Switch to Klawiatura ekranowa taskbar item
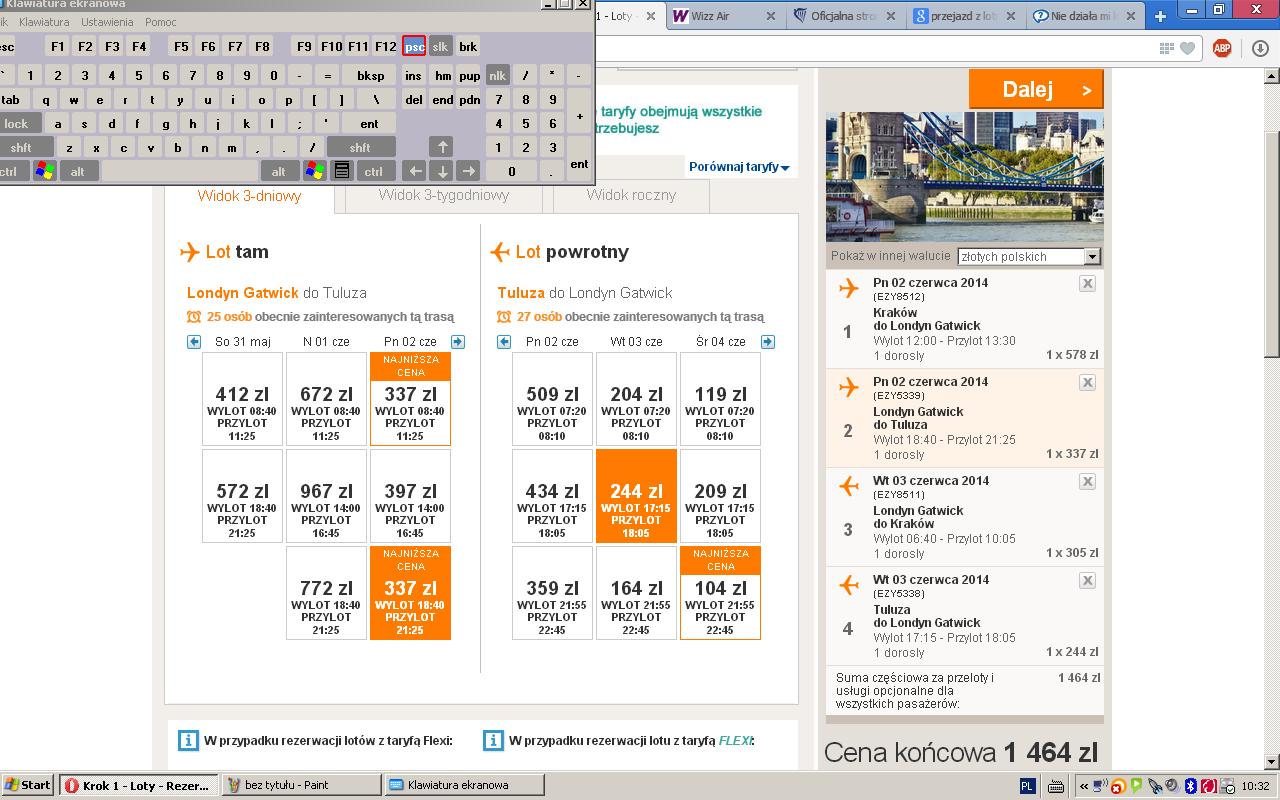This screenshot has width=1280, height=800. [465, 785]
